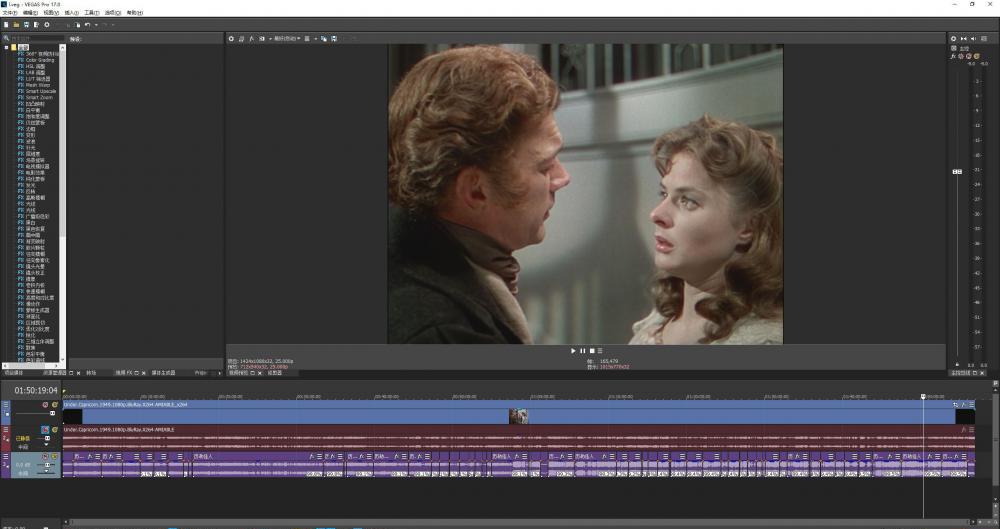Open project video properties in preview toolbar
Viewport: 1000px width, 529px height.
(x=231, y=39)
